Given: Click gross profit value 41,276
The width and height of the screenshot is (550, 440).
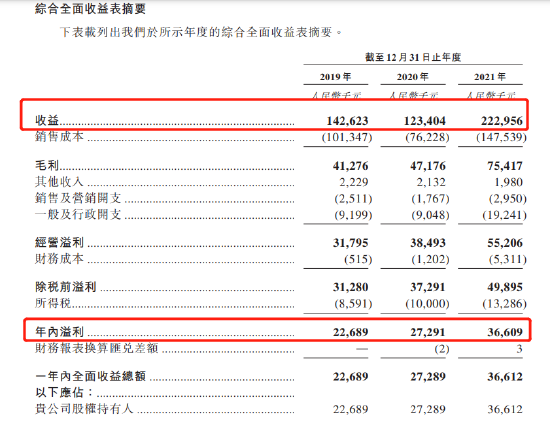Looking at the screenshot, I should [x=350, y=166].
